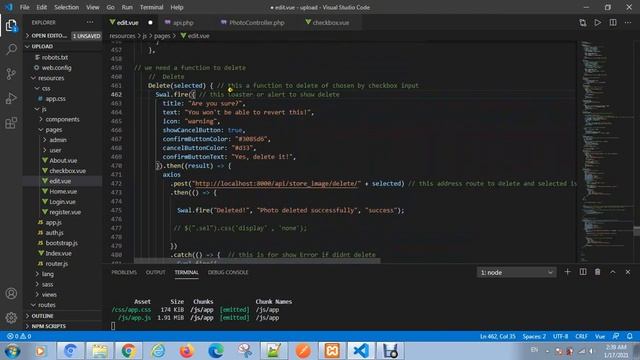The image size is (640, 360).
Task: Expand the views folder
Action: (x=49, y=294)
